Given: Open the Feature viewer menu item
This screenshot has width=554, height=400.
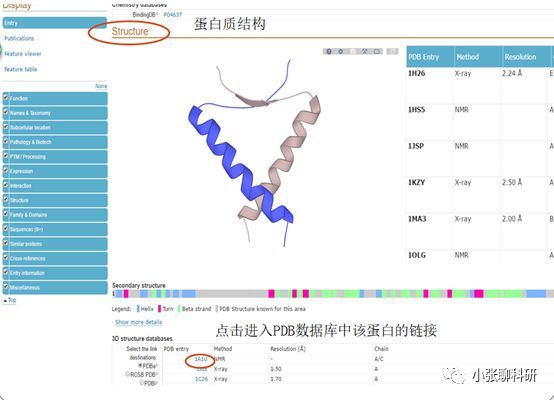Looking at the screenshot, I should click(23, 54).
